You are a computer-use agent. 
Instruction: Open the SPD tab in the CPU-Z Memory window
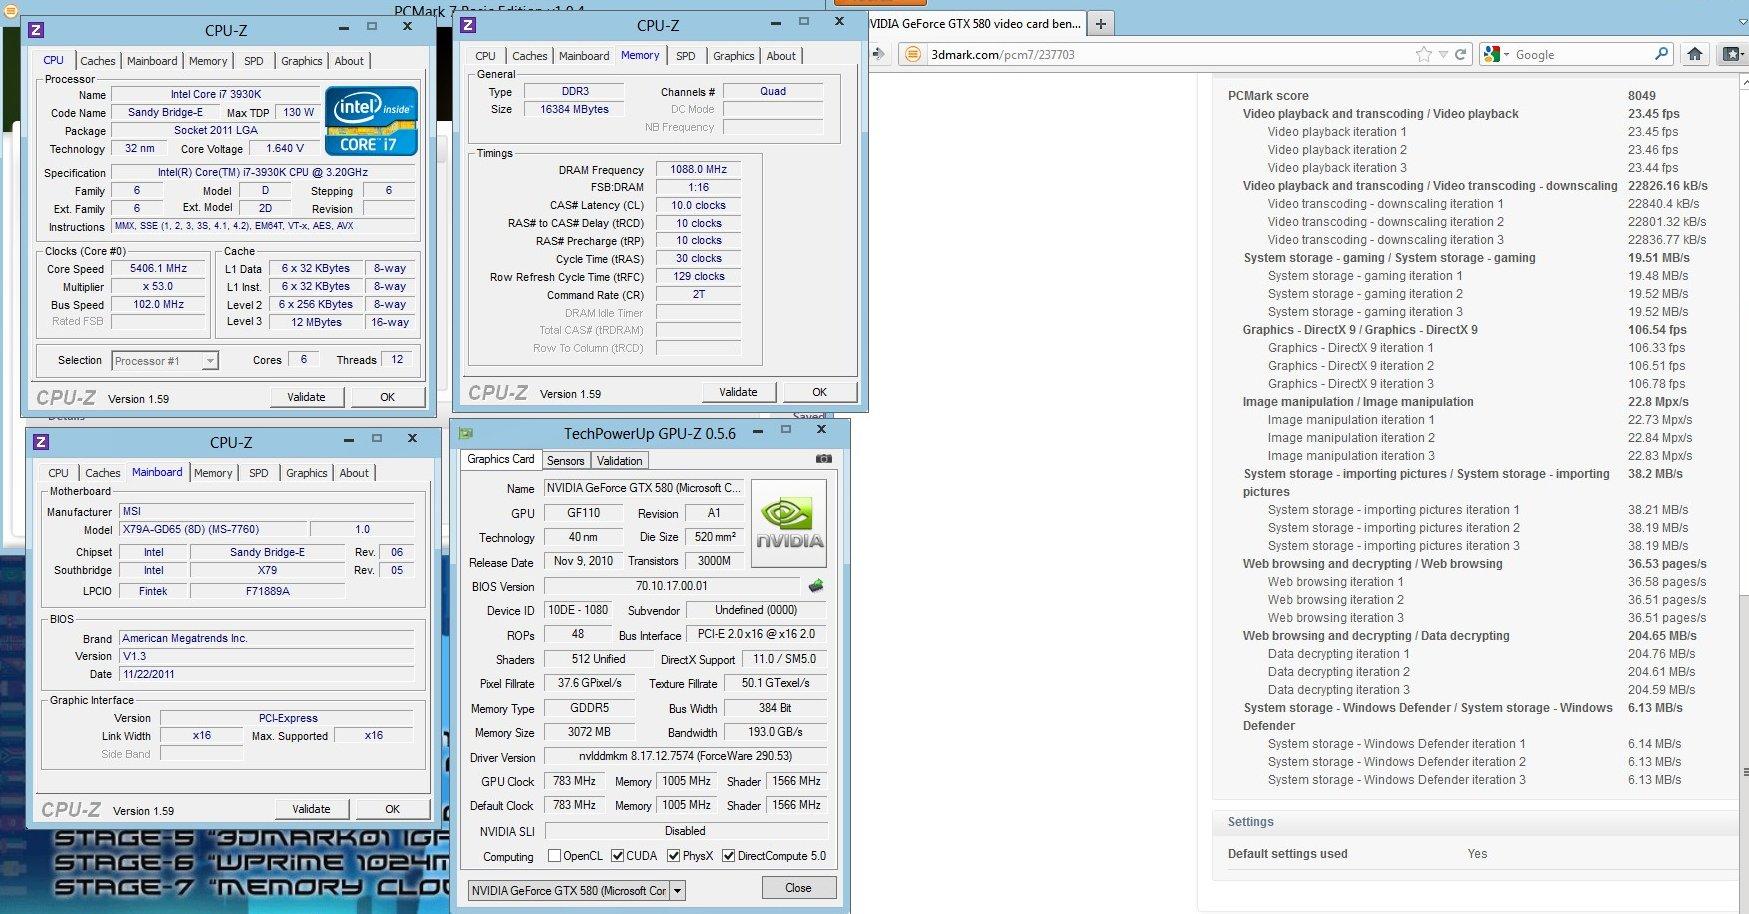click(686, 56)
